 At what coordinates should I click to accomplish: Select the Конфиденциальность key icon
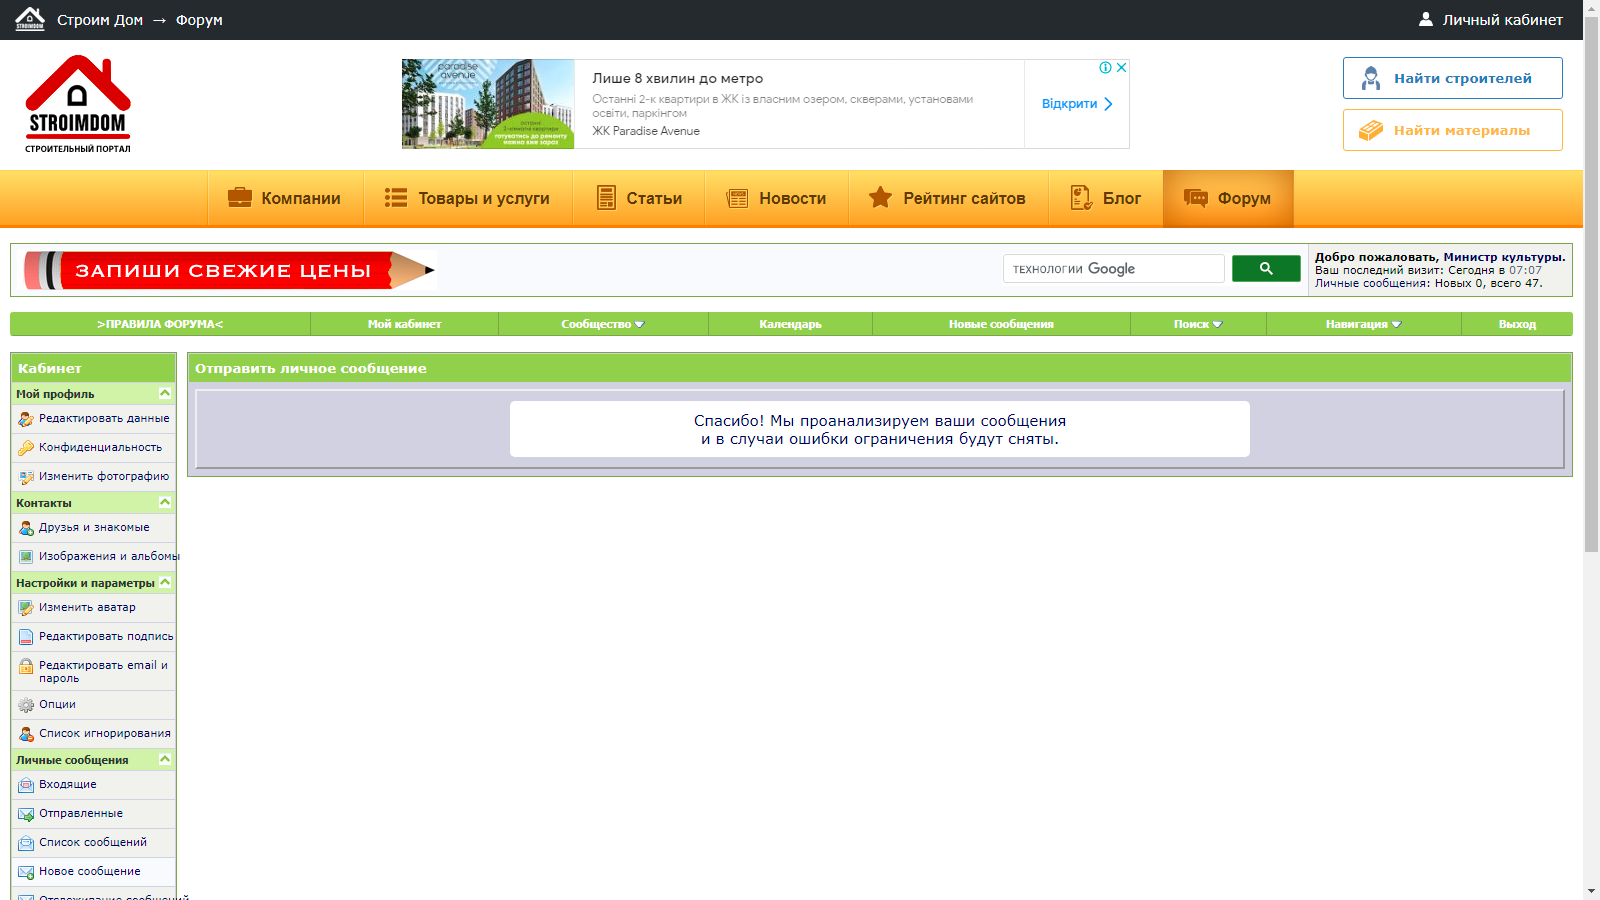(x=25, y=447)
